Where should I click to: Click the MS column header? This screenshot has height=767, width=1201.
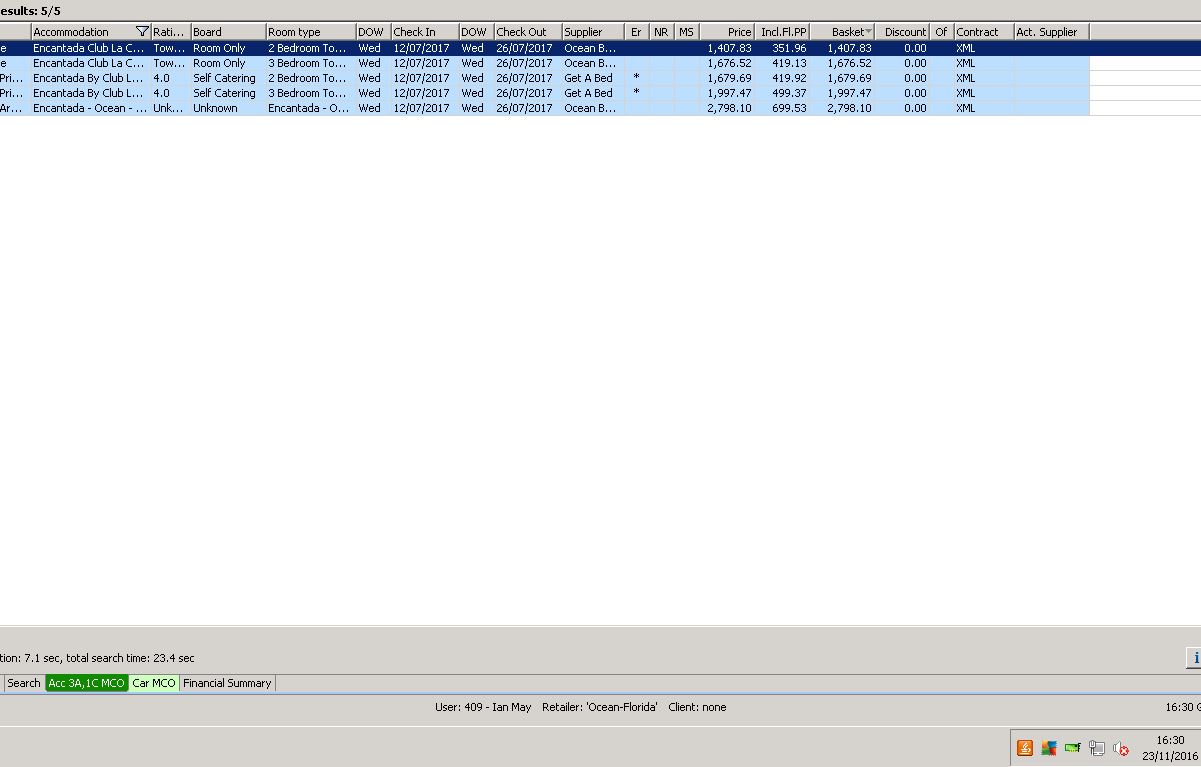(686, 32)
